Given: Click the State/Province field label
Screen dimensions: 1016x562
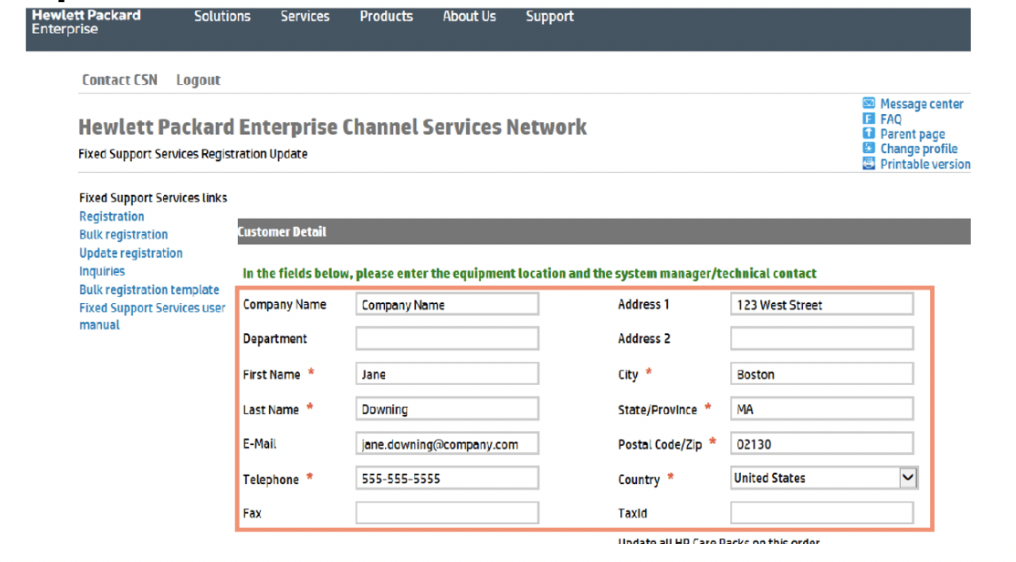Looking at the screenshot, I should tap(657, 410).
